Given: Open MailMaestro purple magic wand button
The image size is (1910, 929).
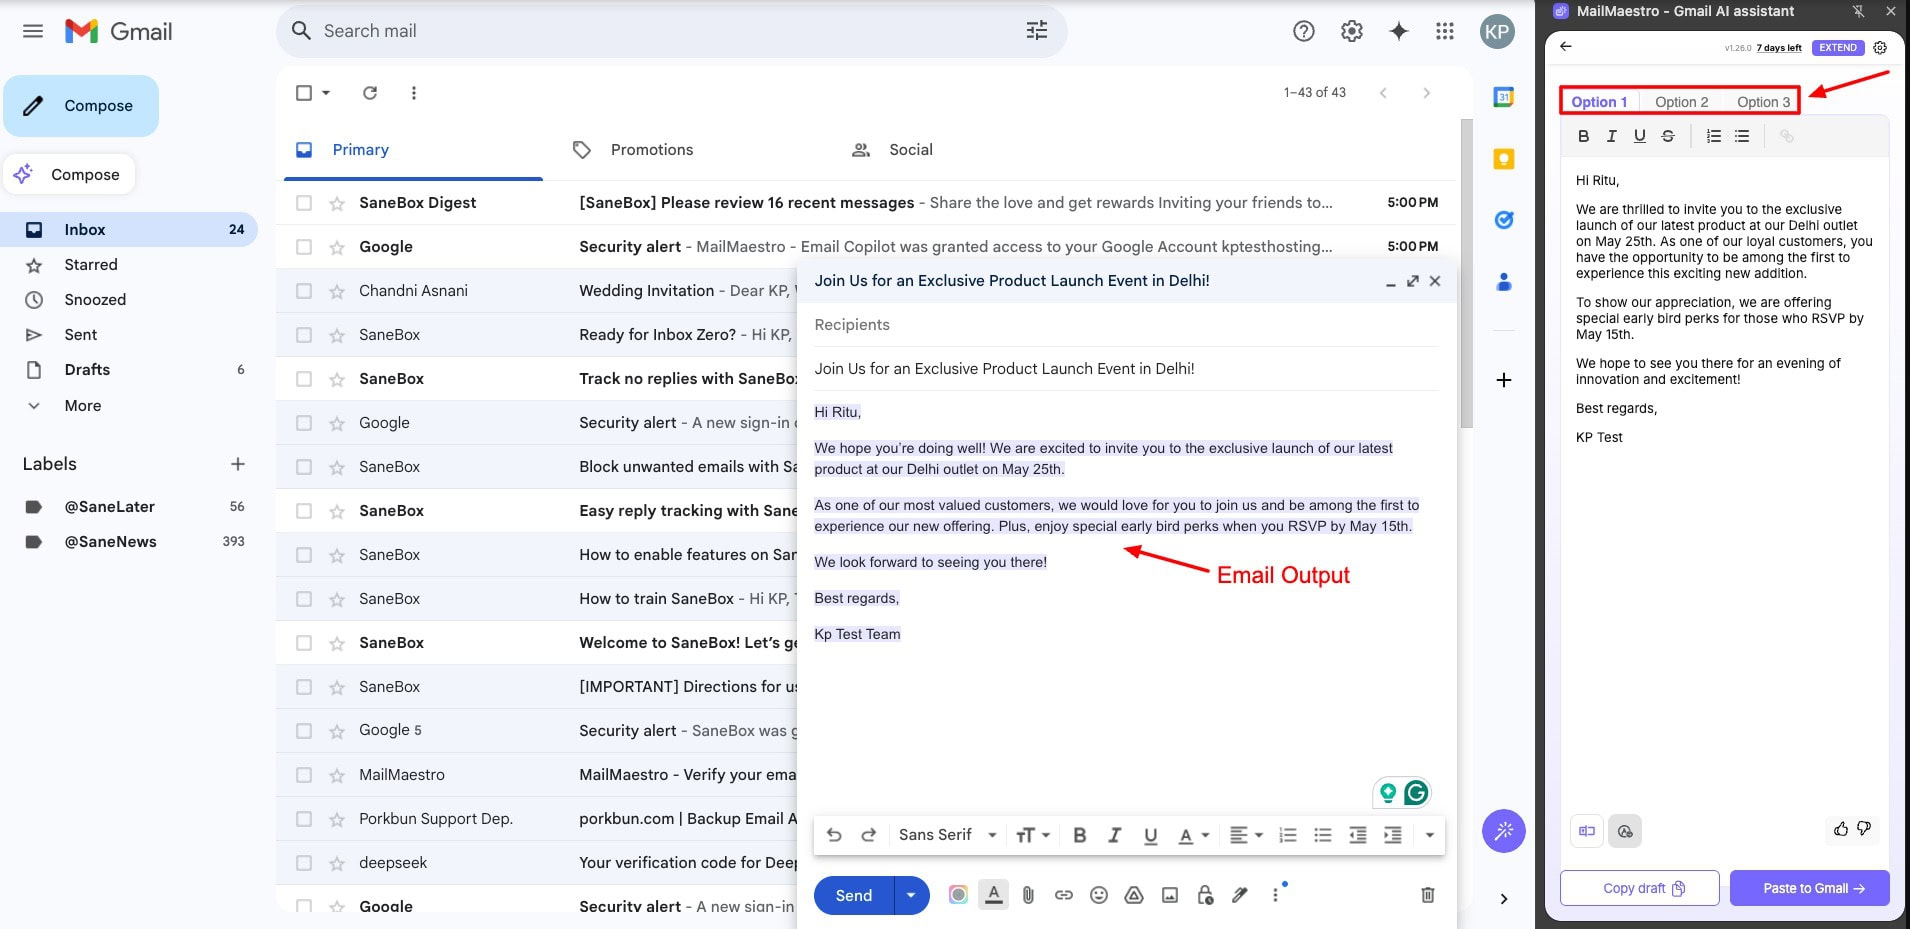Looking at the screenshot, I should [1503, 831].
